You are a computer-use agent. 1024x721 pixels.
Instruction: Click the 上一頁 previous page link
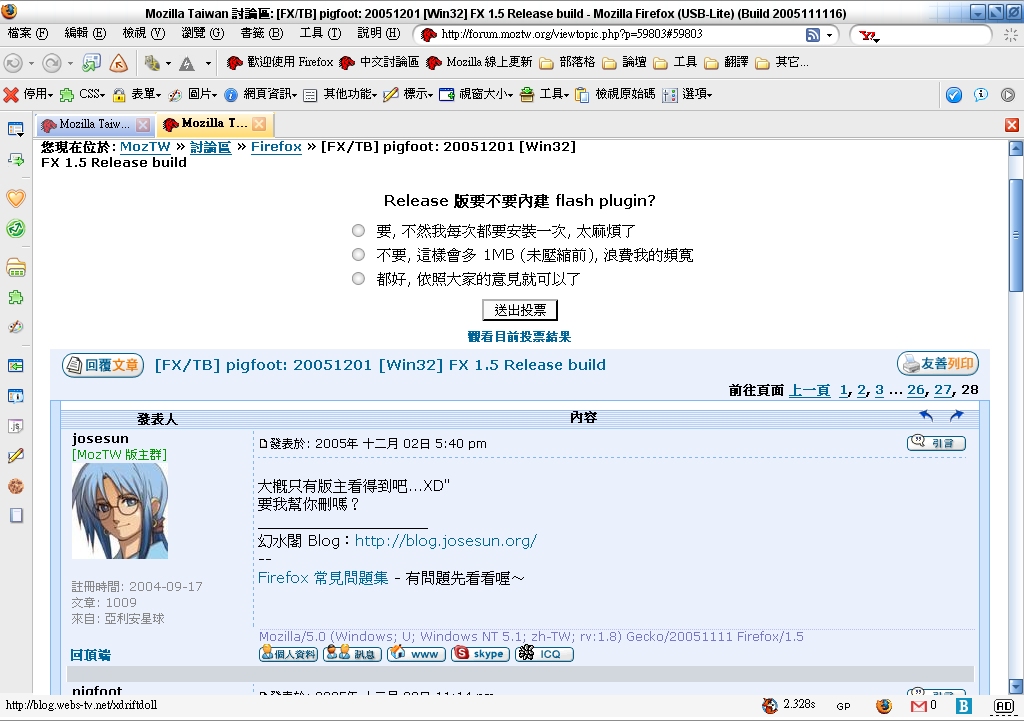pos(810,391)
